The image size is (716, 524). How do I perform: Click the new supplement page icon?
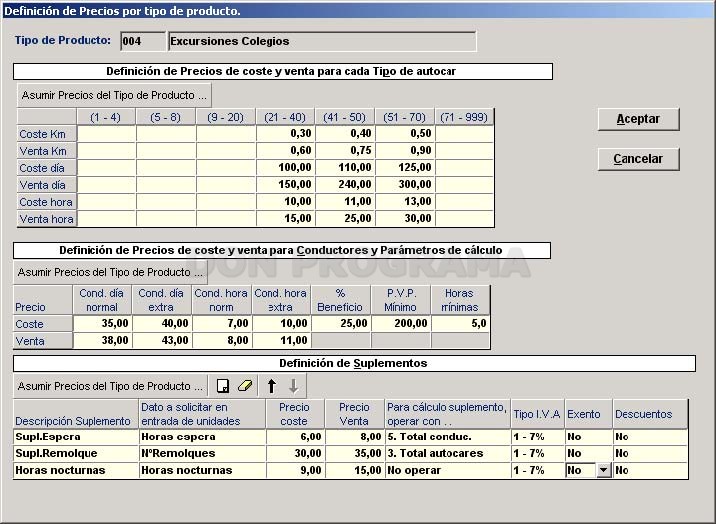[222, 386]
